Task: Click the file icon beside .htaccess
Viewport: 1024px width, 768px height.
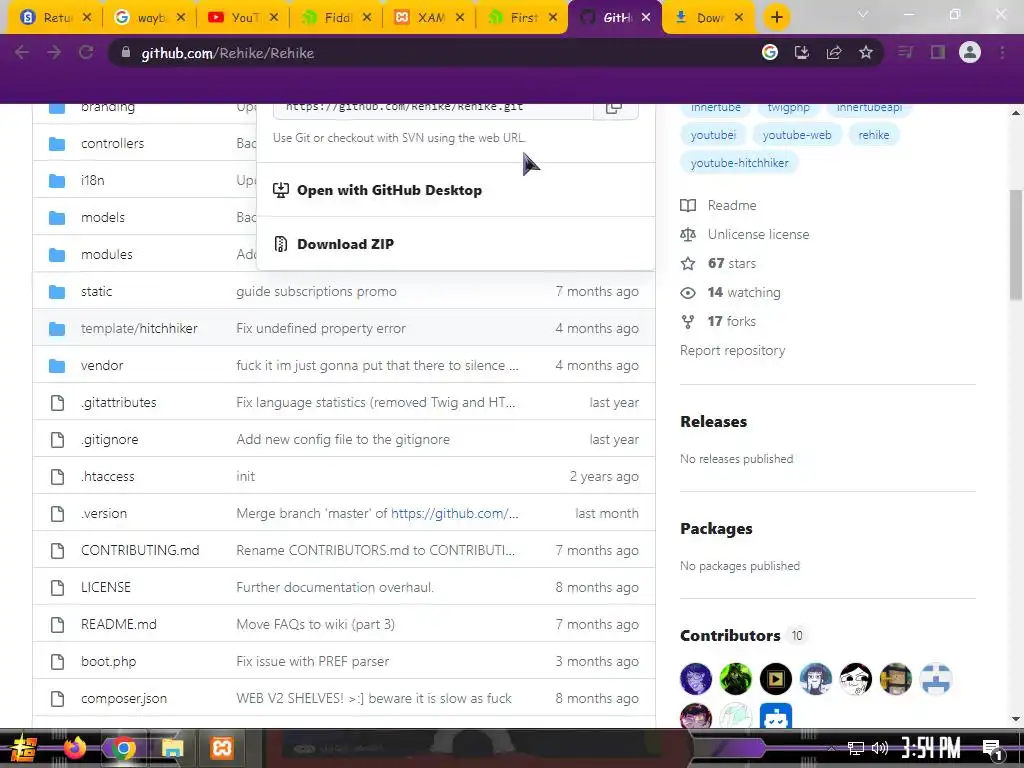Action: pos(57,477)
